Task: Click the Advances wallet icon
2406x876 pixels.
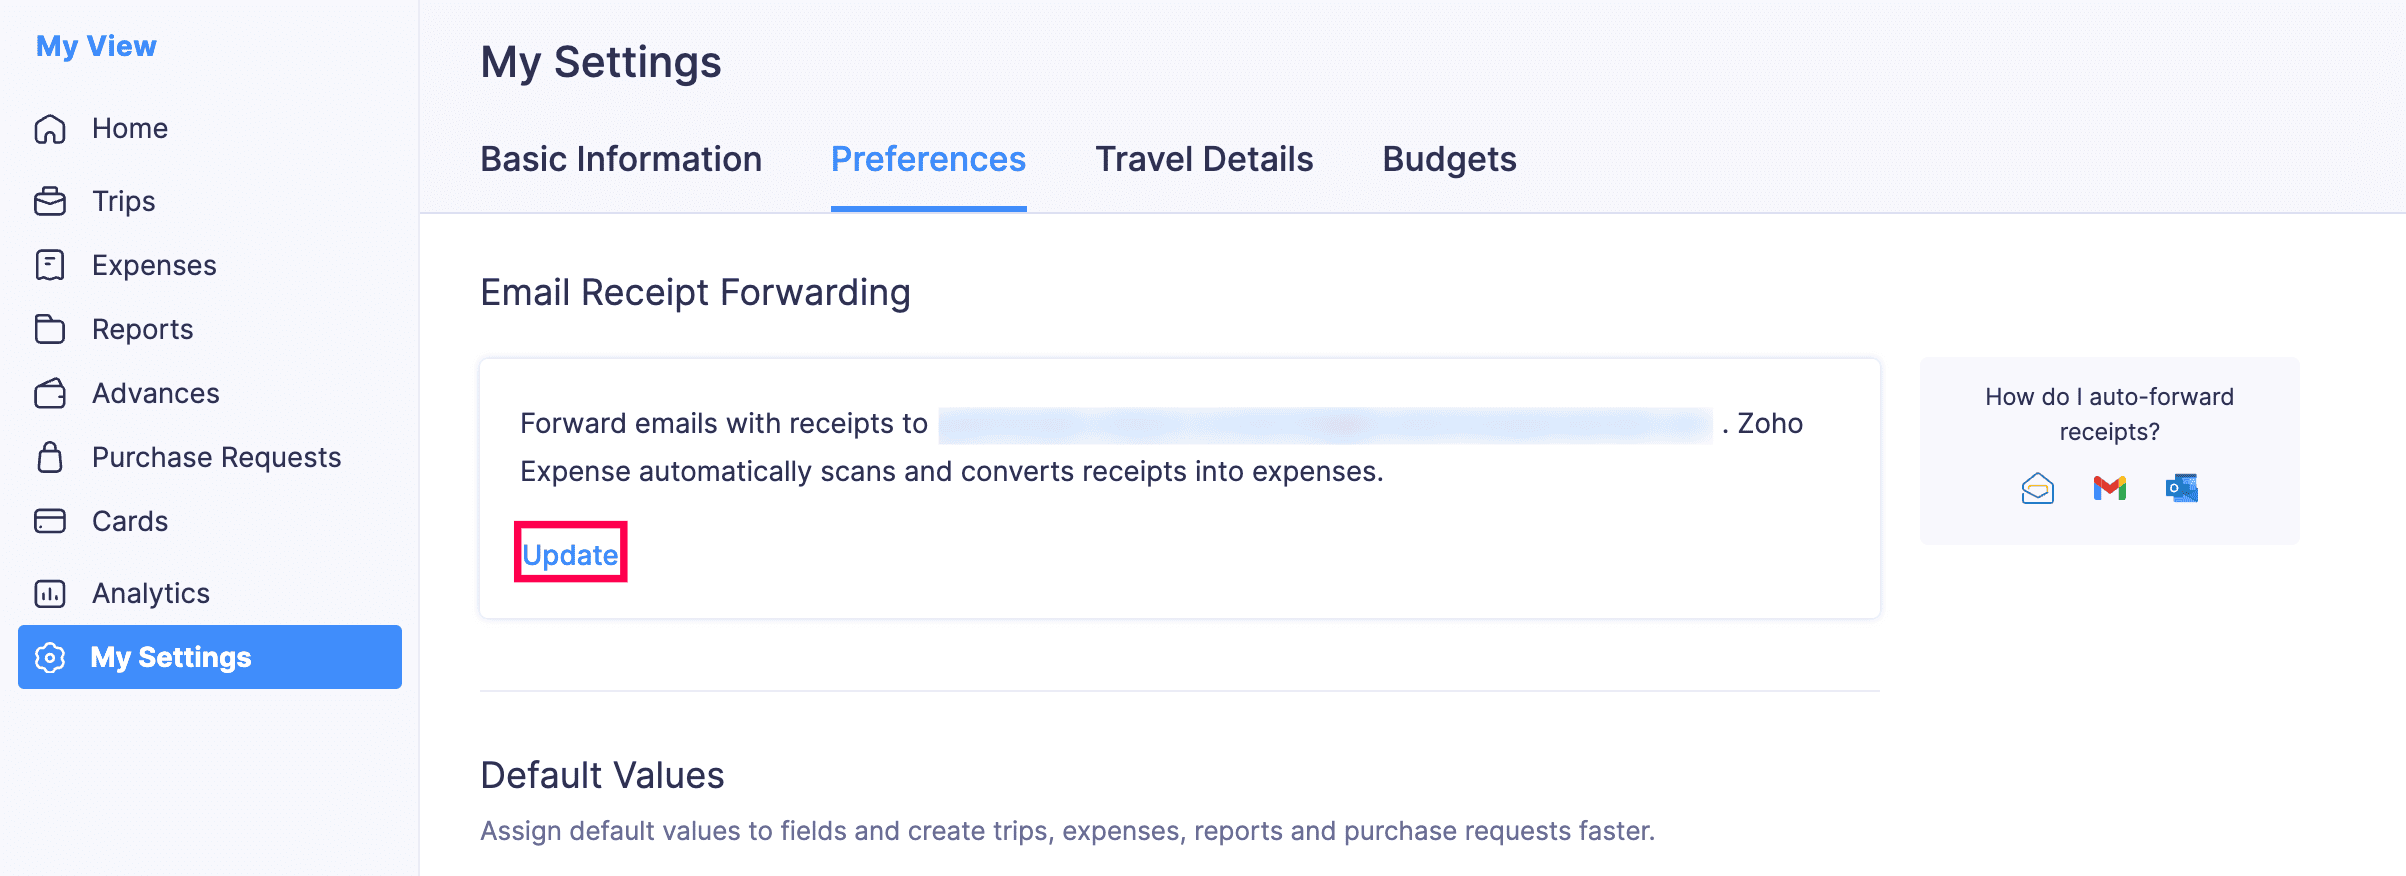Action: click(50, 393)
